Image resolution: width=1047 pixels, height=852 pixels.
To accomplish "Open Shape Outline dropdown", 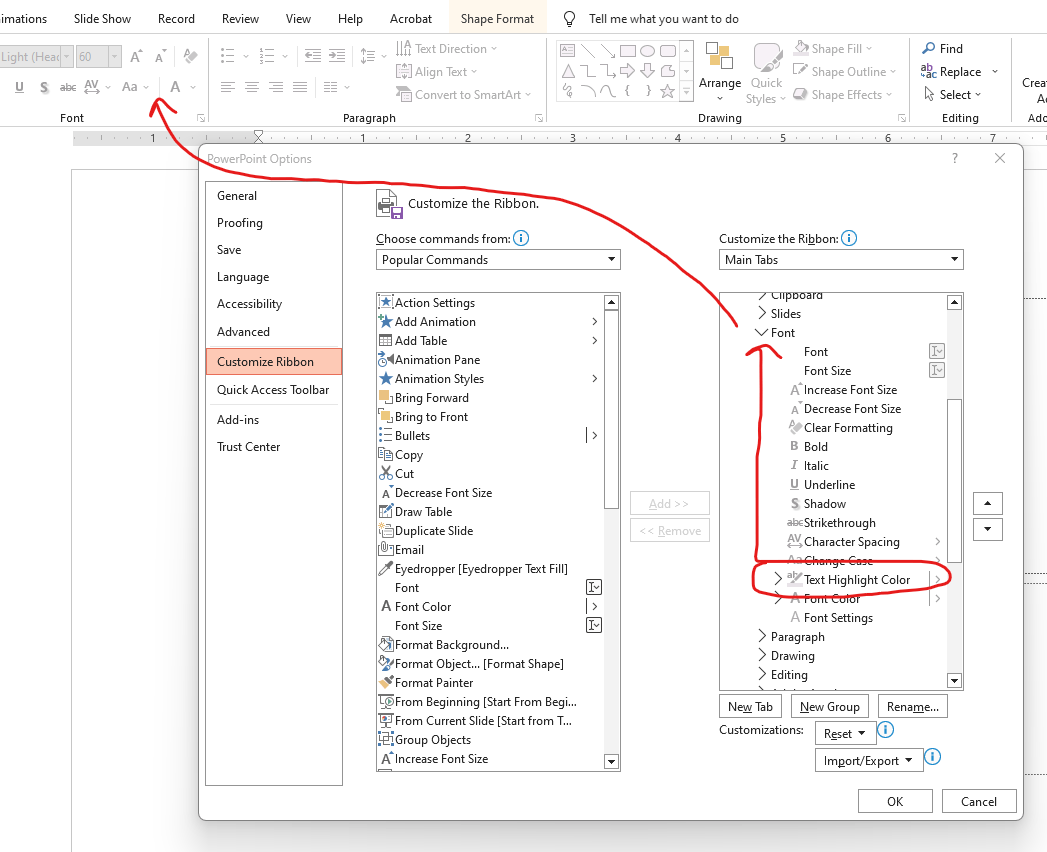I will [x=845, y=71].
